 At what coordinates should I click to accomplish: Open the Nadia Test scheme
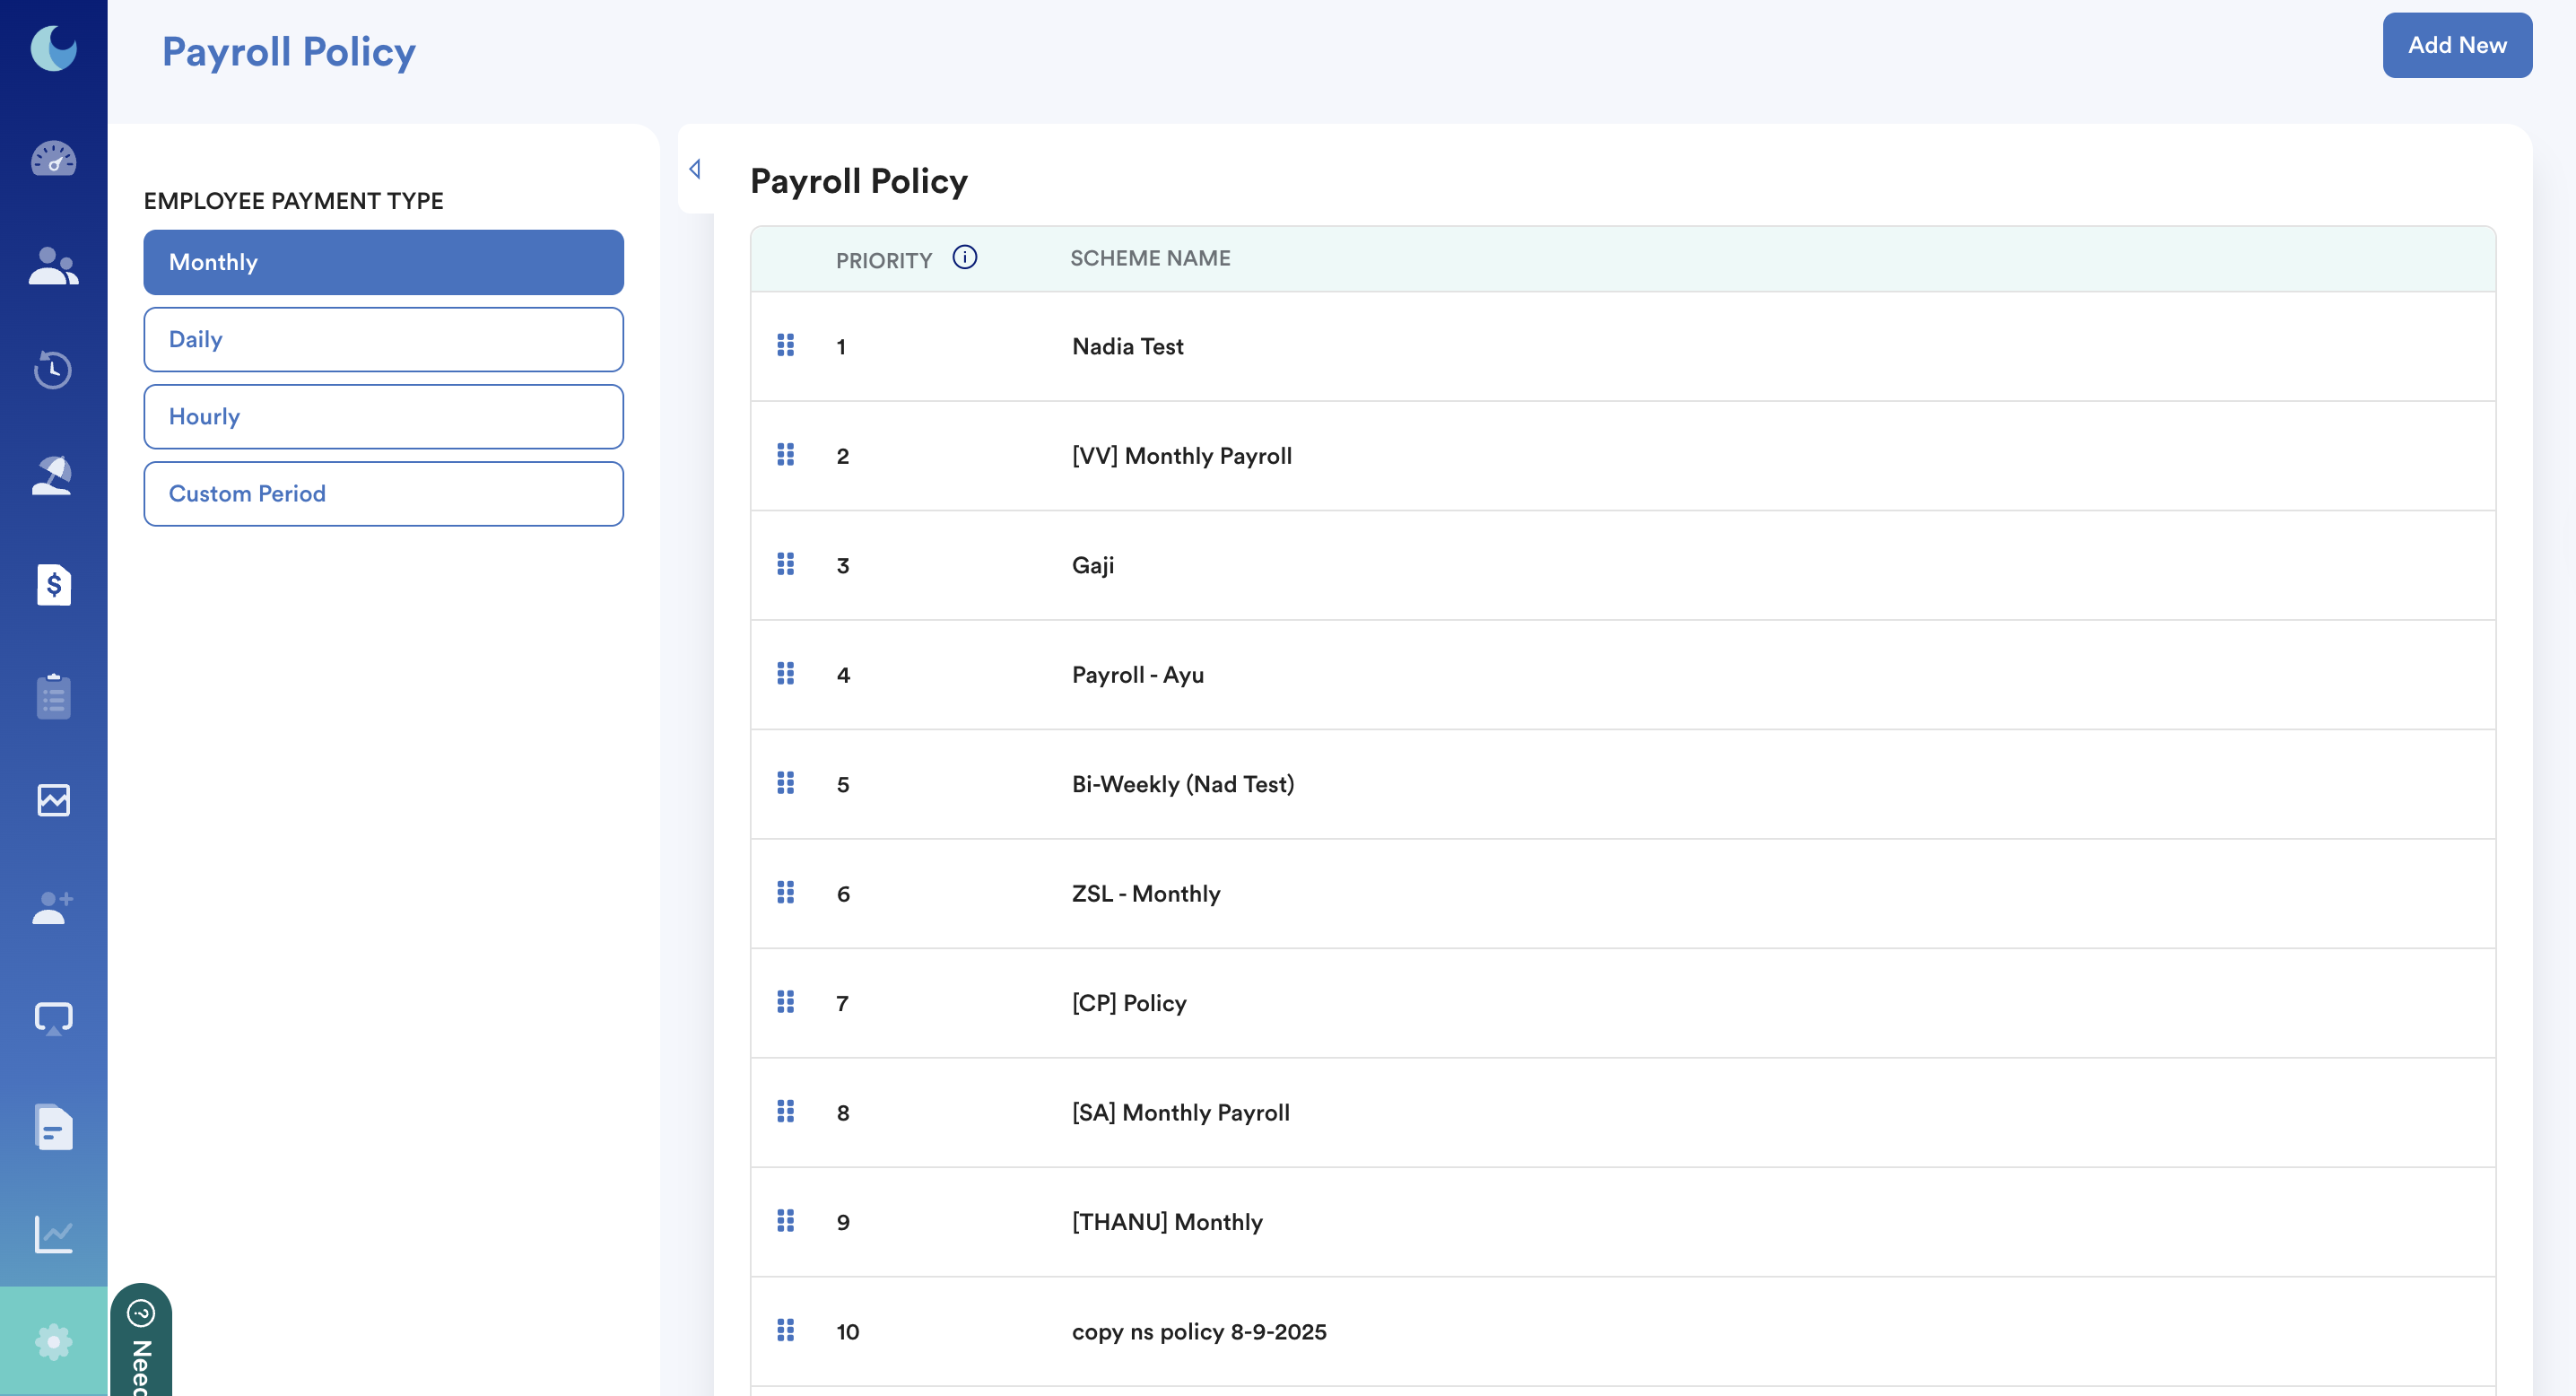tap(1127, 346)
